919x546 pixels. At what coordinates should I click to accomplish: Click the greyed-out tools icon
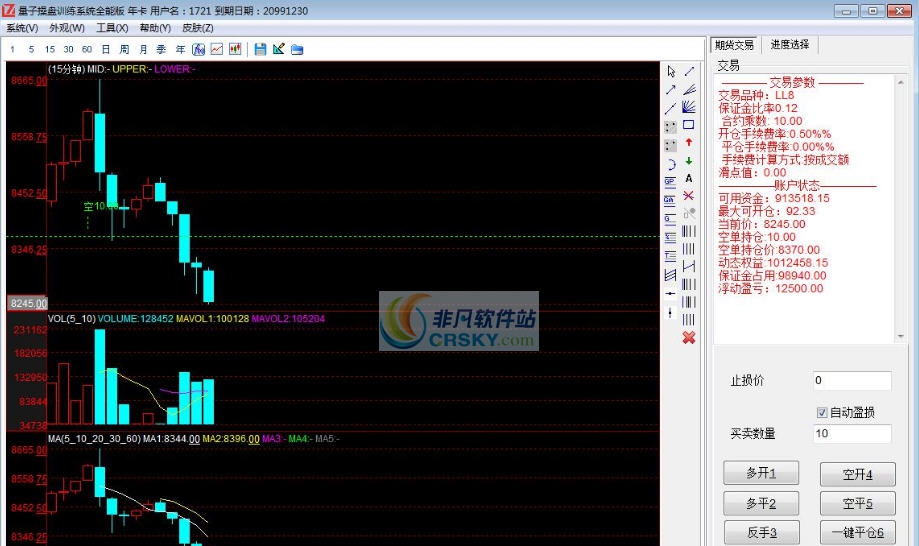[x=689, y=213]
